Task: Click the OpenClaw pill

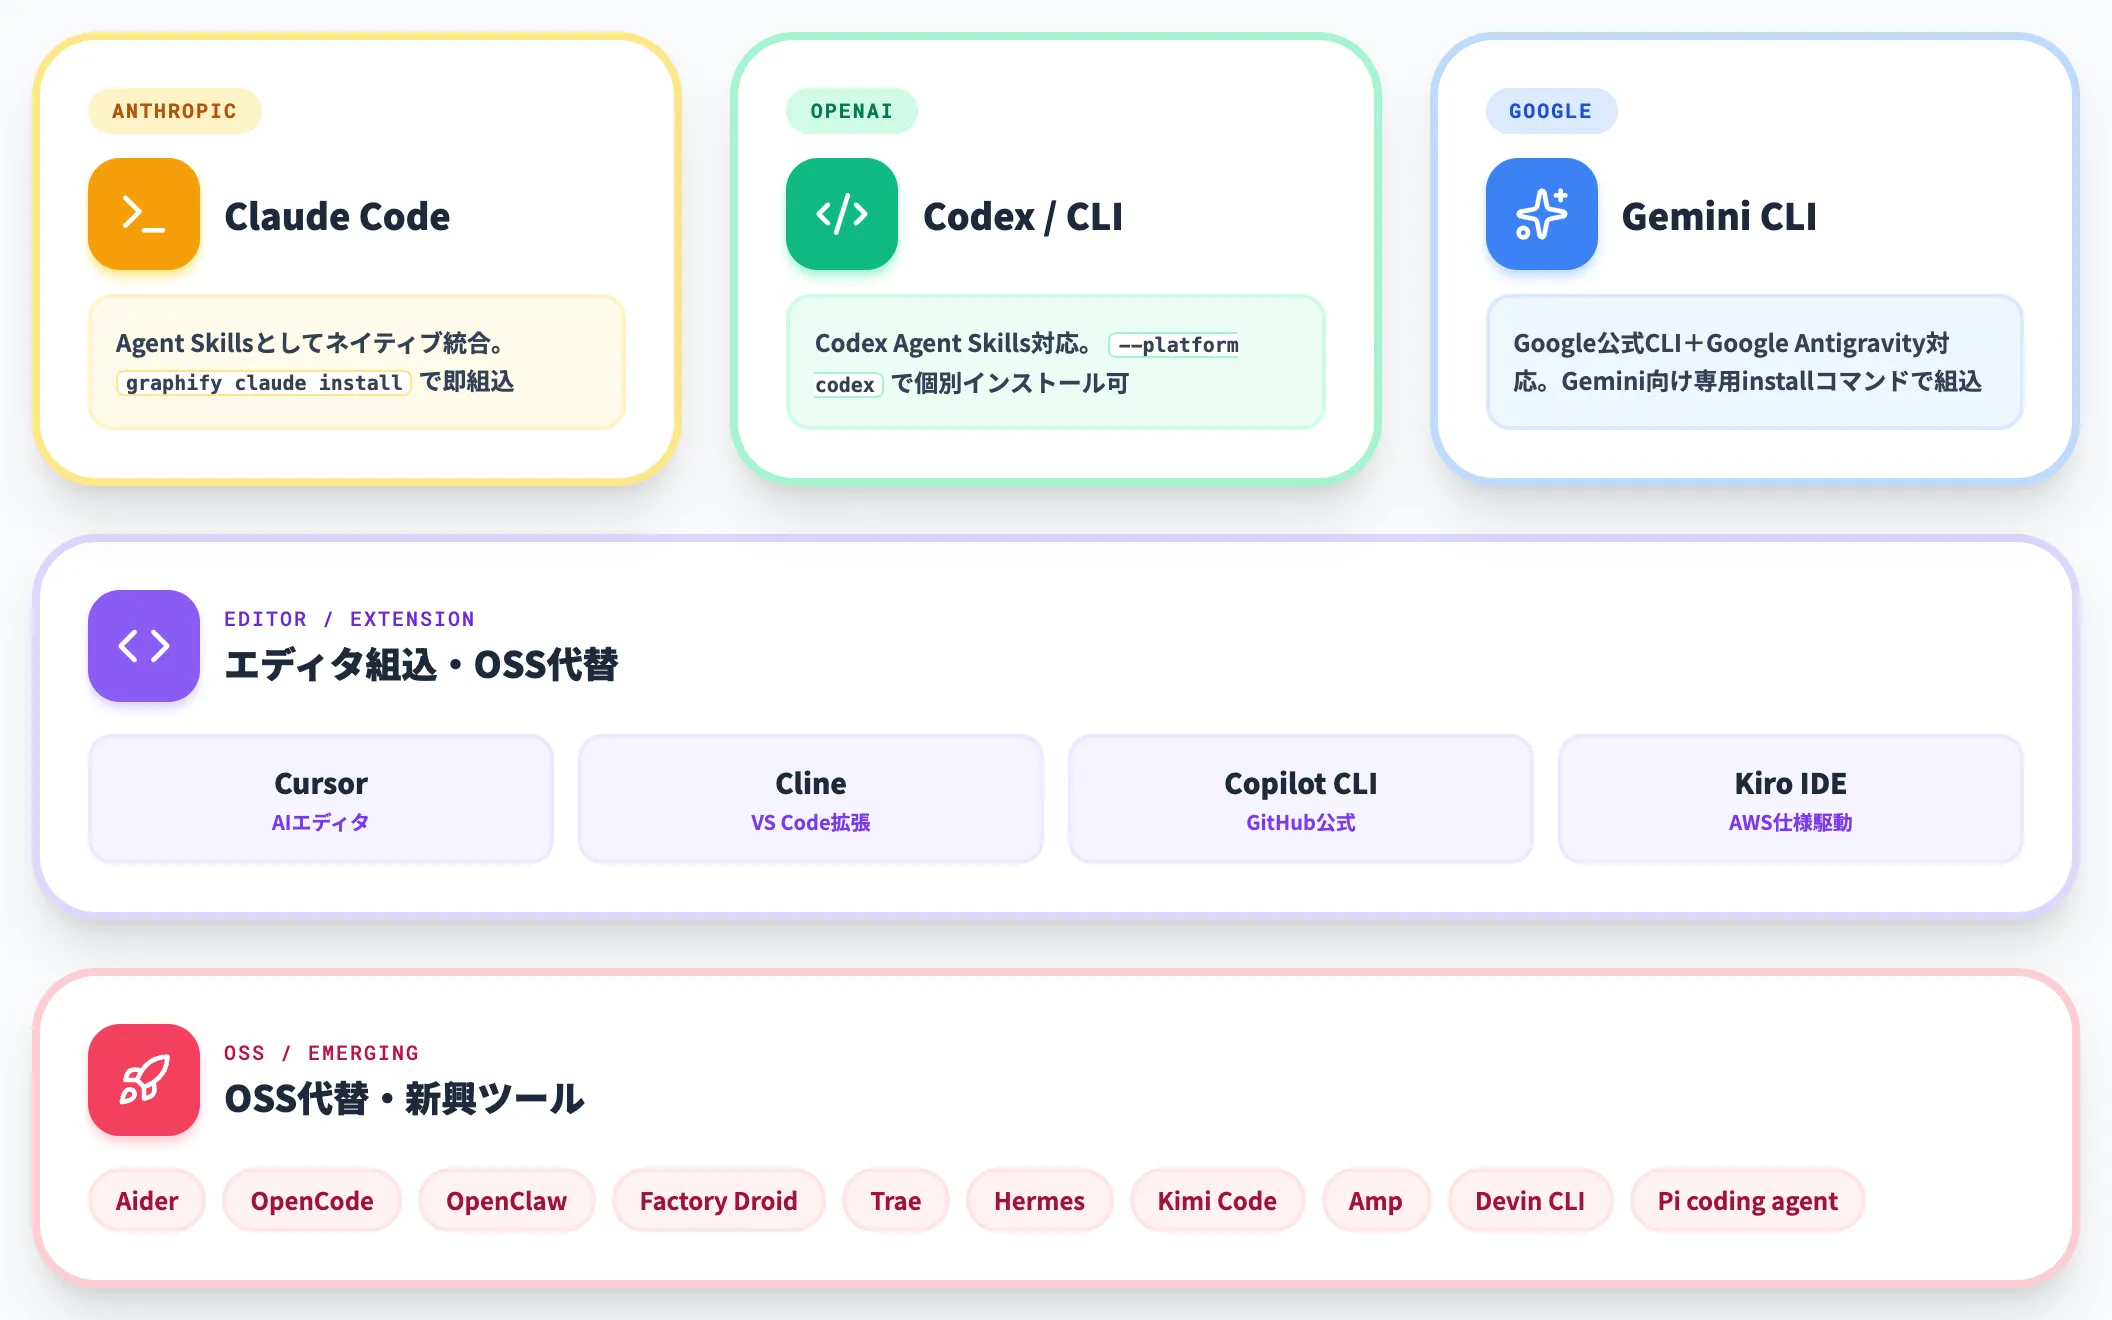Action: [x=506, y=1200]
